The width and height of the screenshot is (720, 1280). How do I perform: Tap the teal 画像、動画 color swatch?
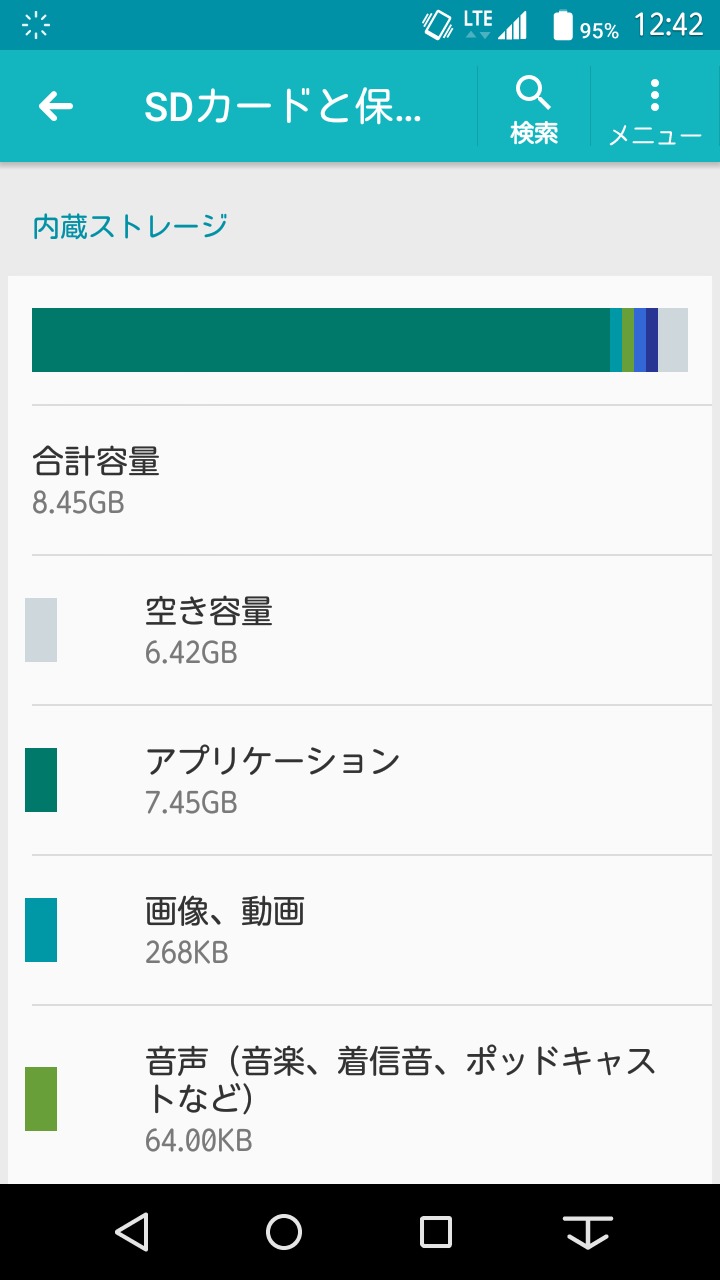pos(41,930)
